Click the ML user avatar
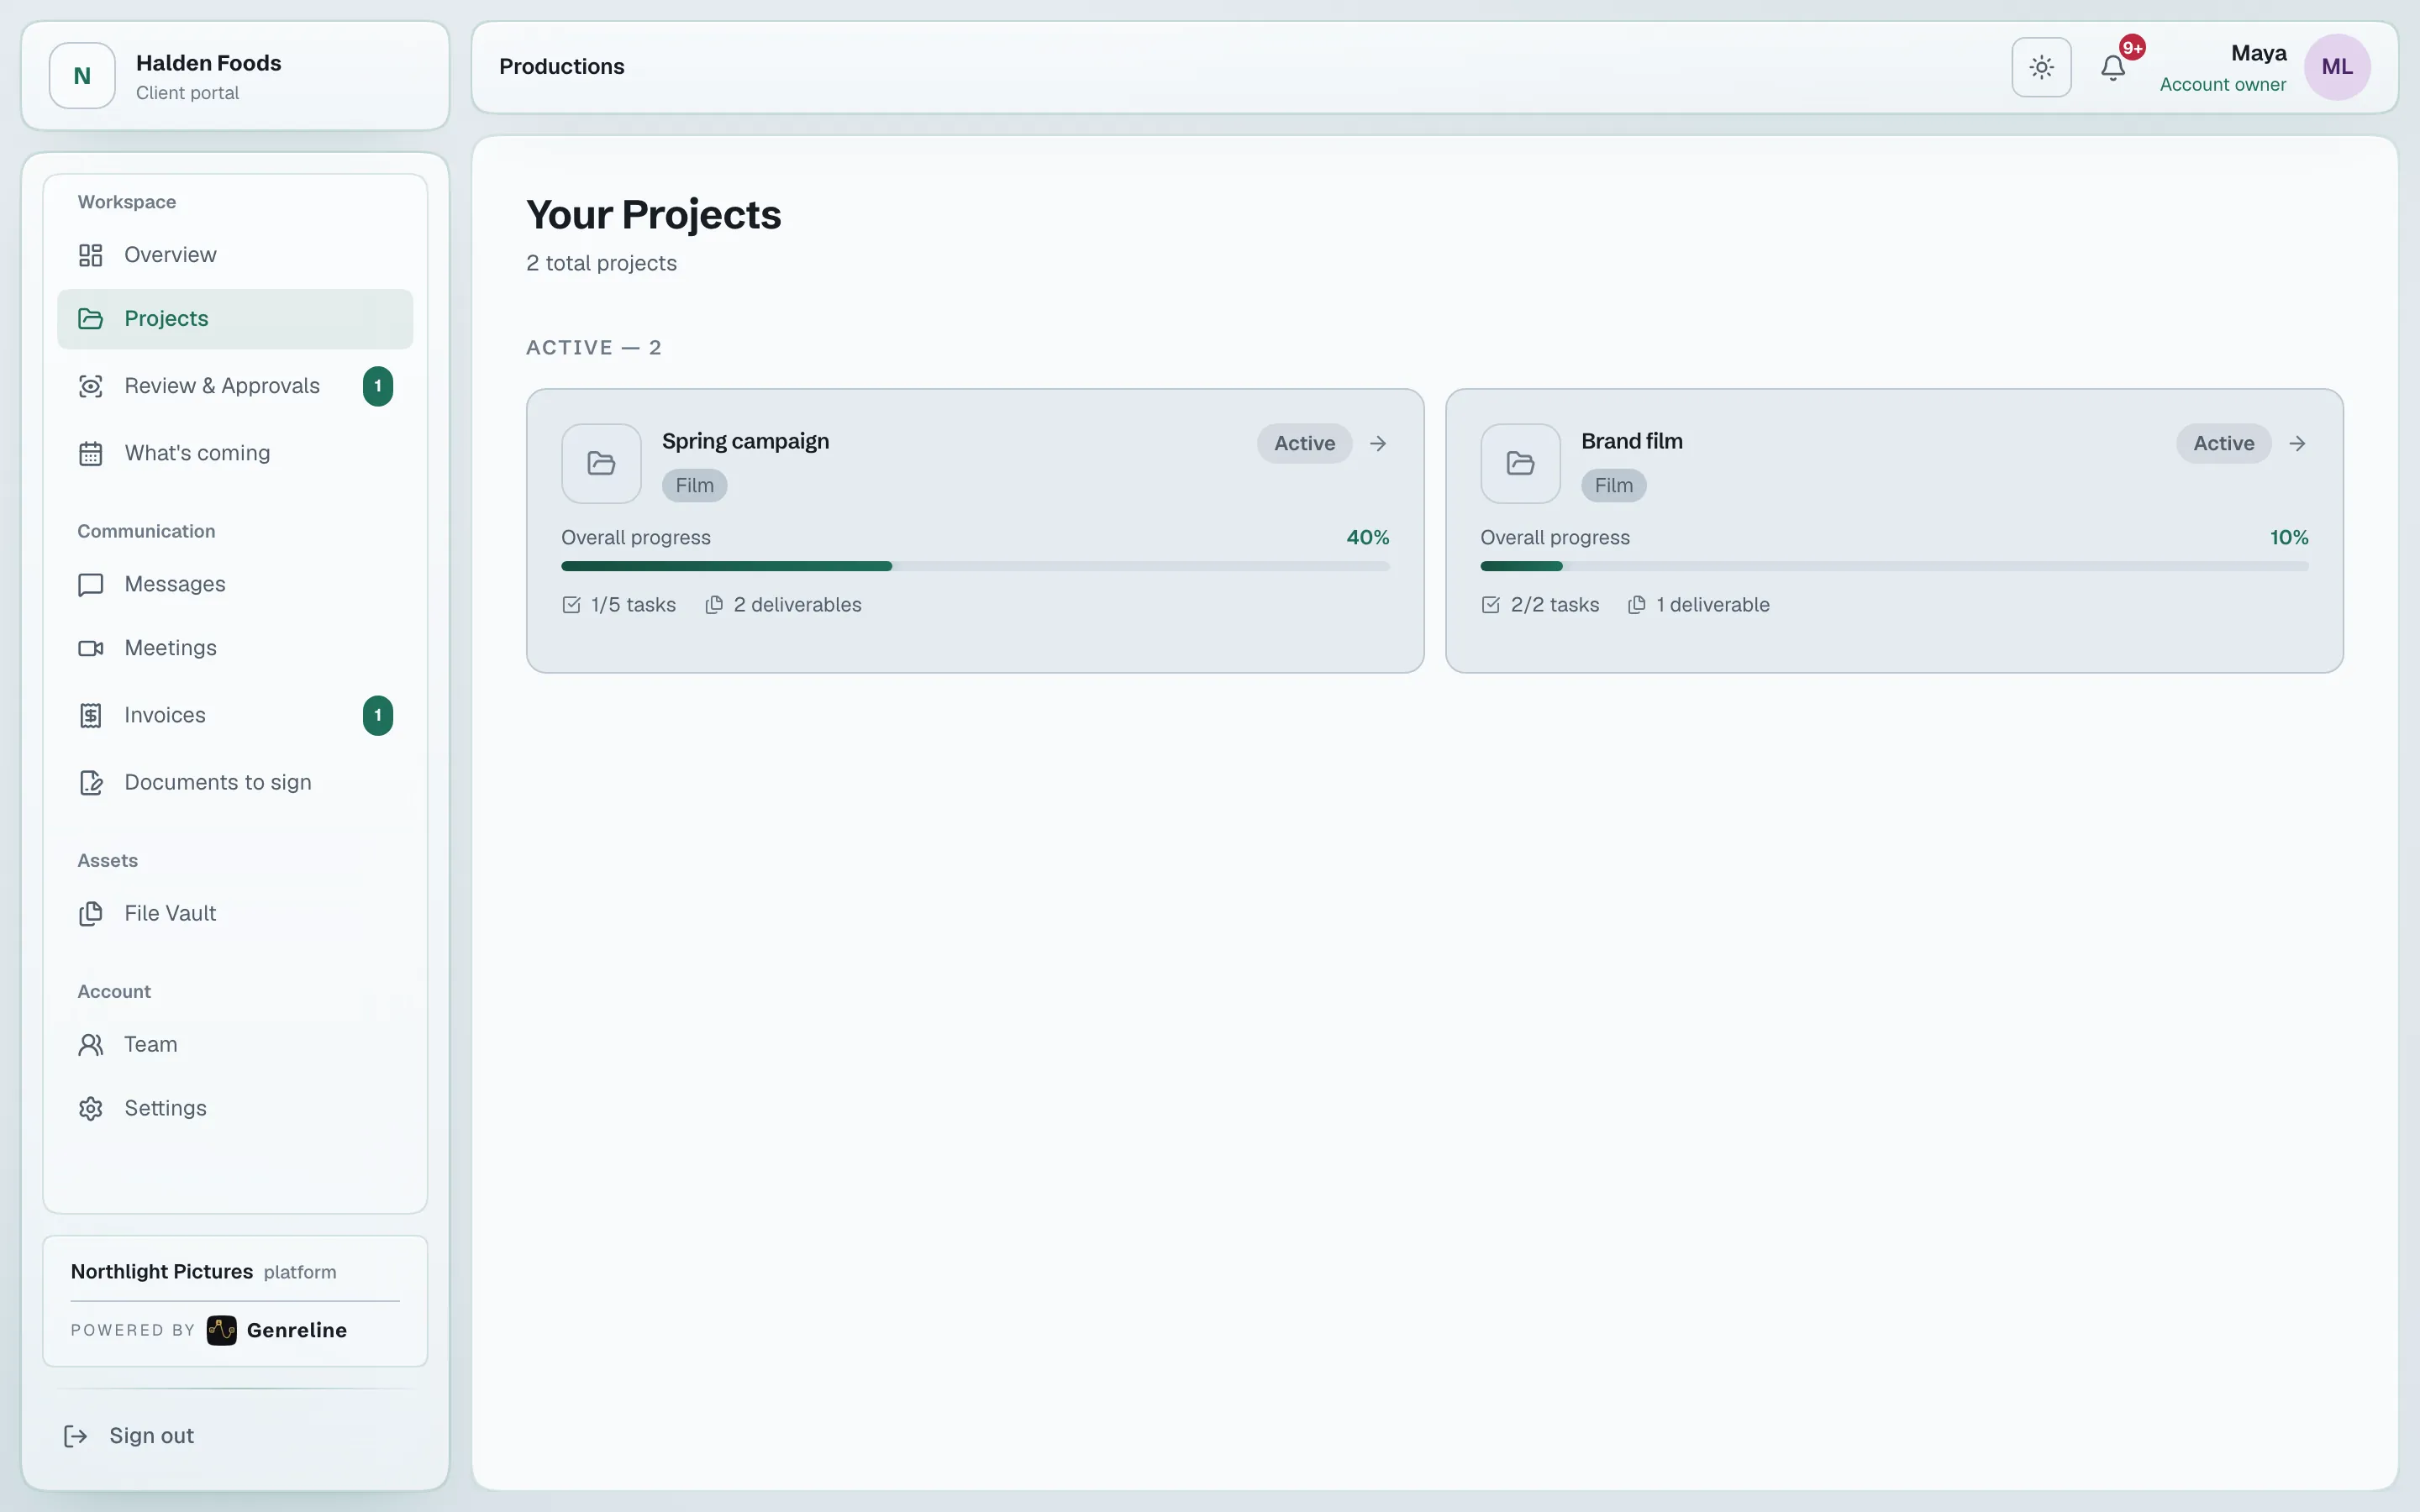Screen dimensions: 2420x1512 (x=2337, y=67)
